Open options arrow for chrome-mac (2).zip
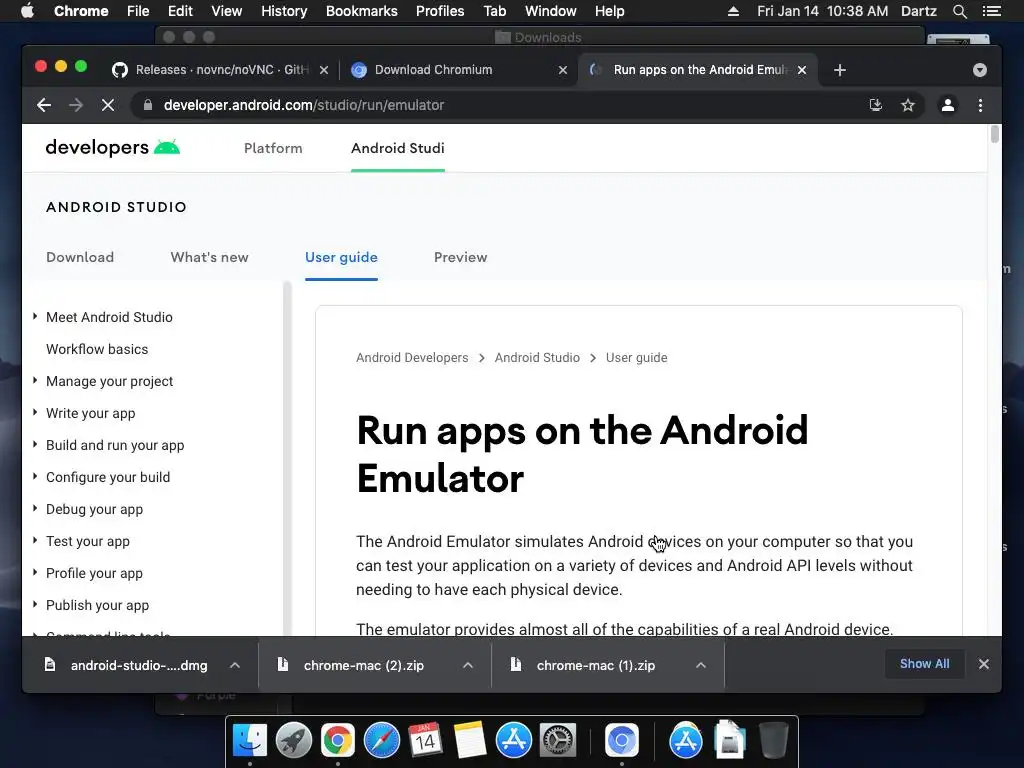 tap(468, 665)
